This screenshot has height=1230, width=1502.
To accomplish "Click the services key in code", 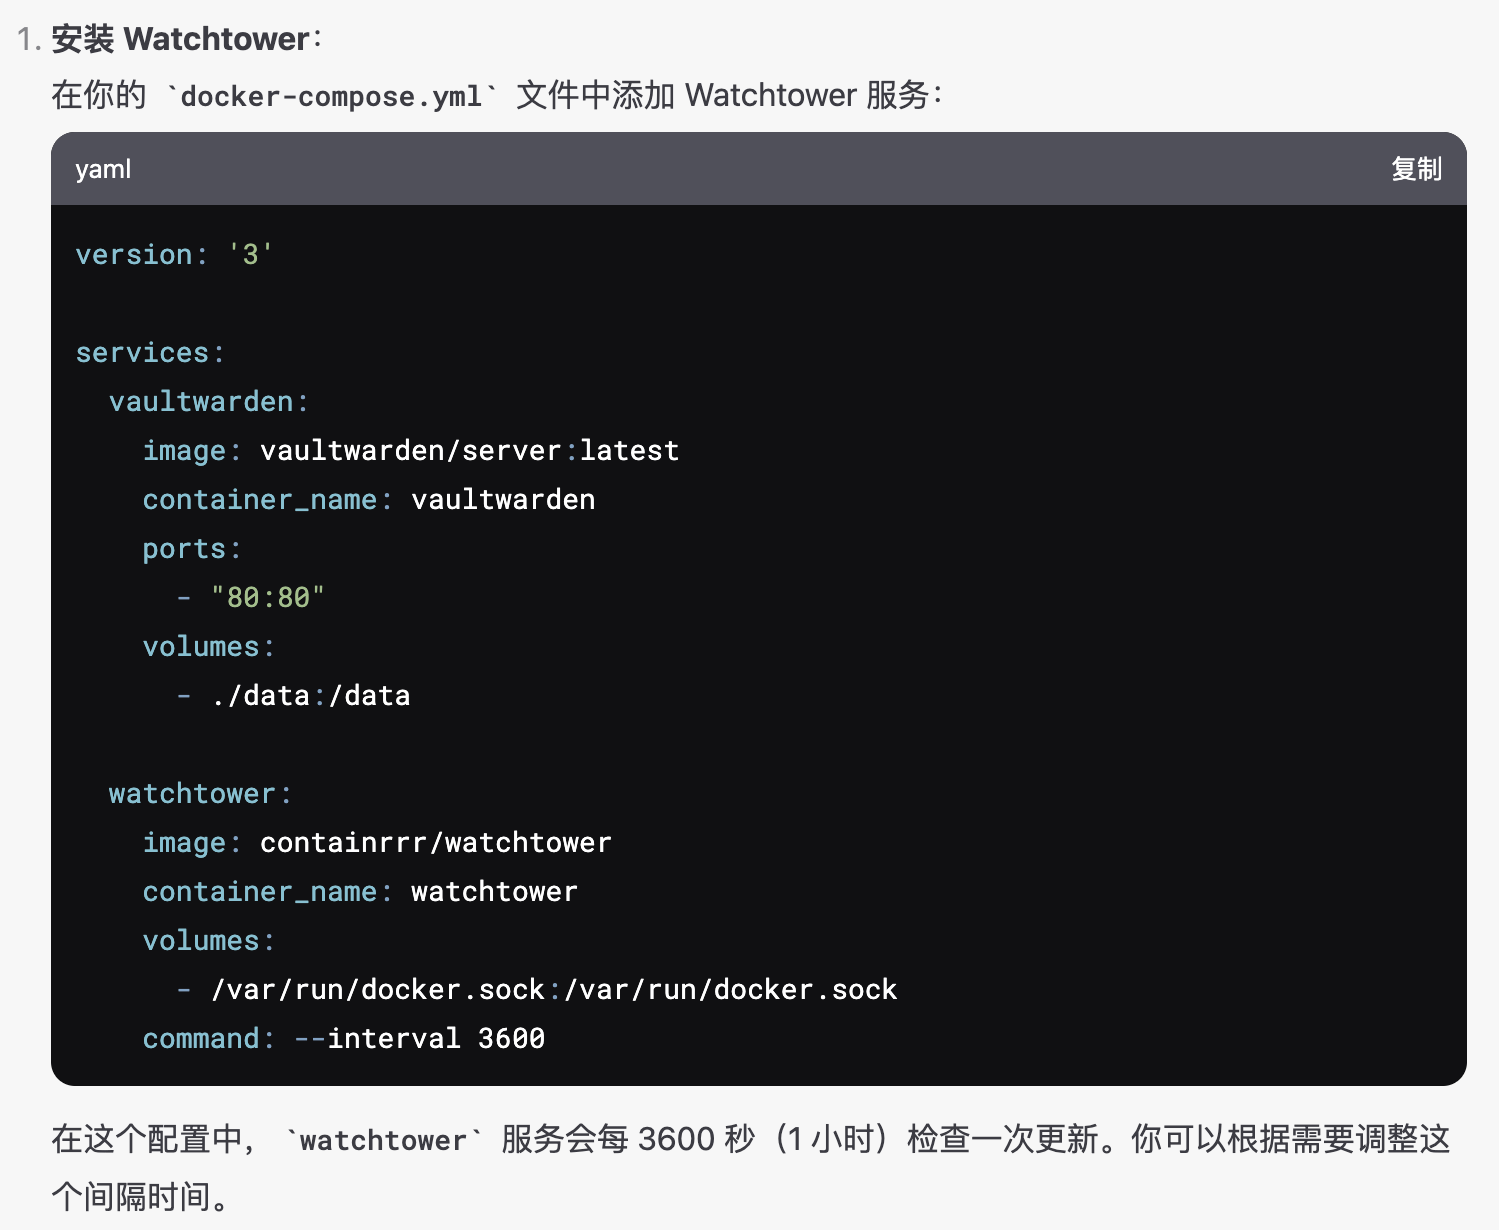I will click(x=150, y=353).
